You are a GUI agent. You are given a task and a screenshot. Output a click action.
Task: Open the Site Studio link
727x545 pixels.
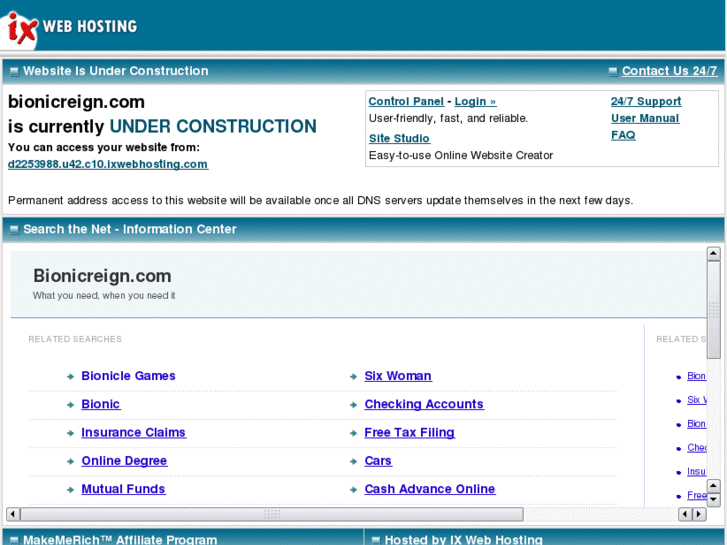[399, 138]
